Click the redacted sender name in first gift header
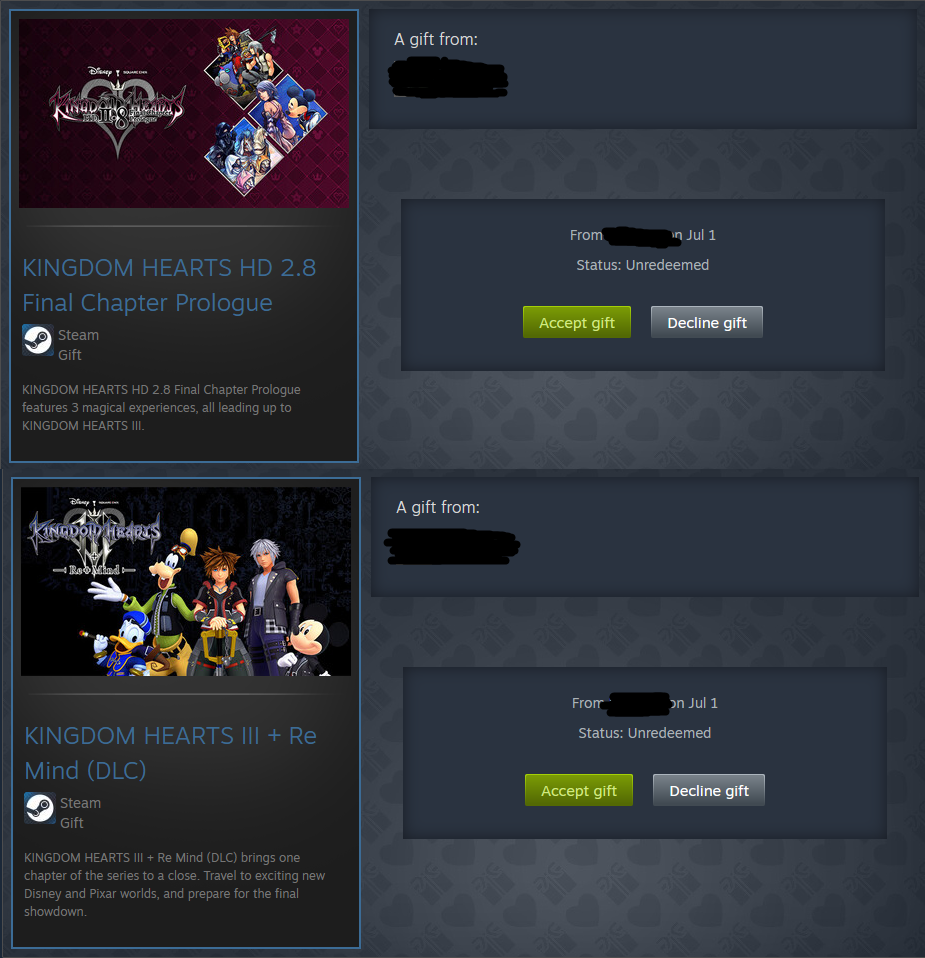 pyautogui.click(x=448, y=77)
